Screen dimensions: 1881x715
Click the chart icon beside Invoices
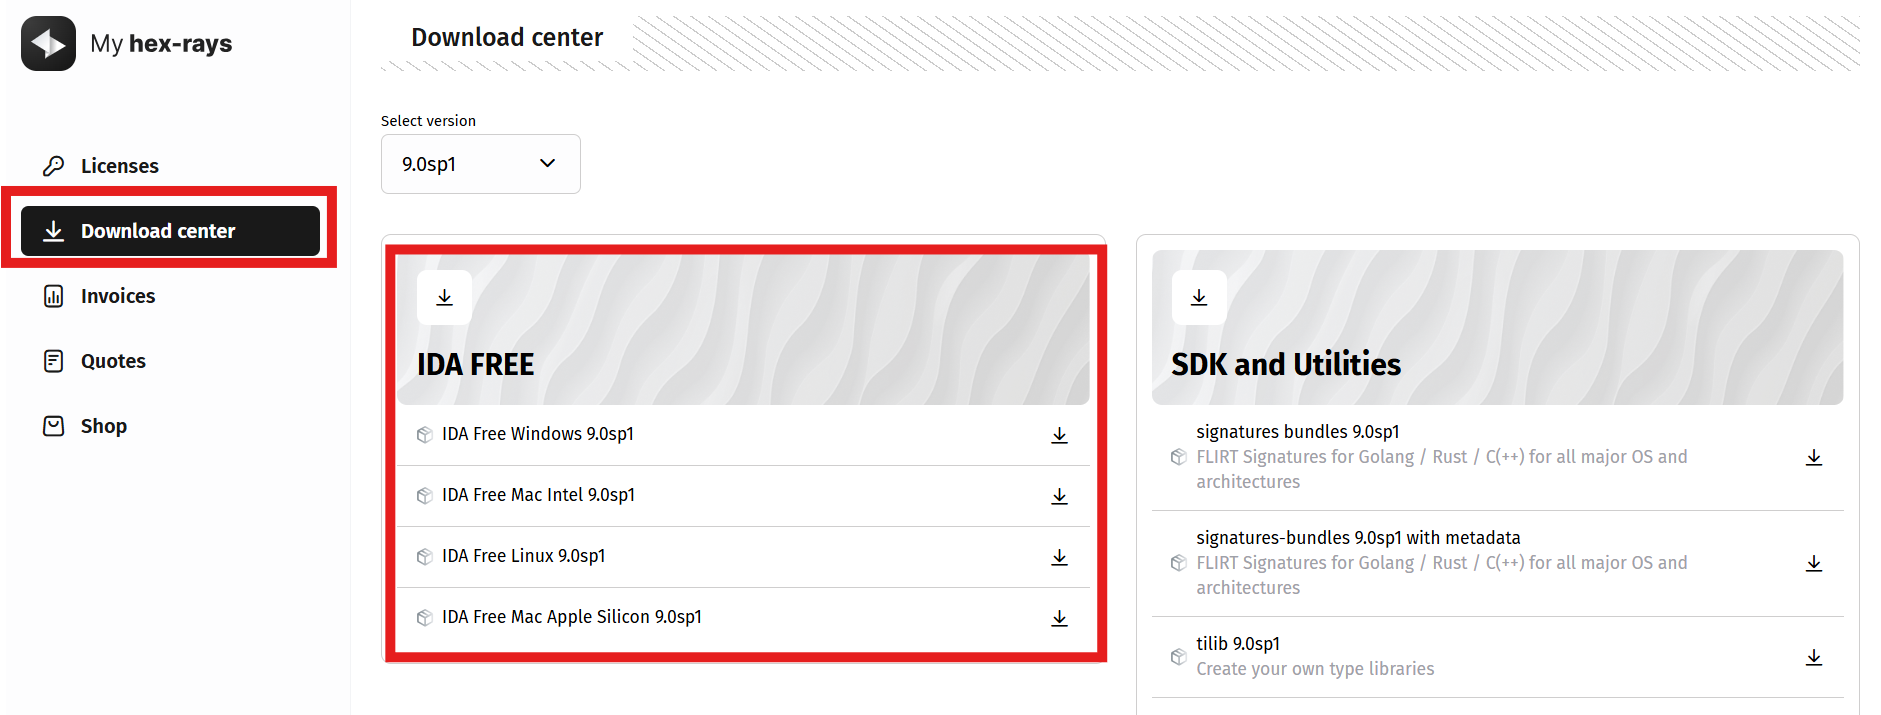(54, 296)
